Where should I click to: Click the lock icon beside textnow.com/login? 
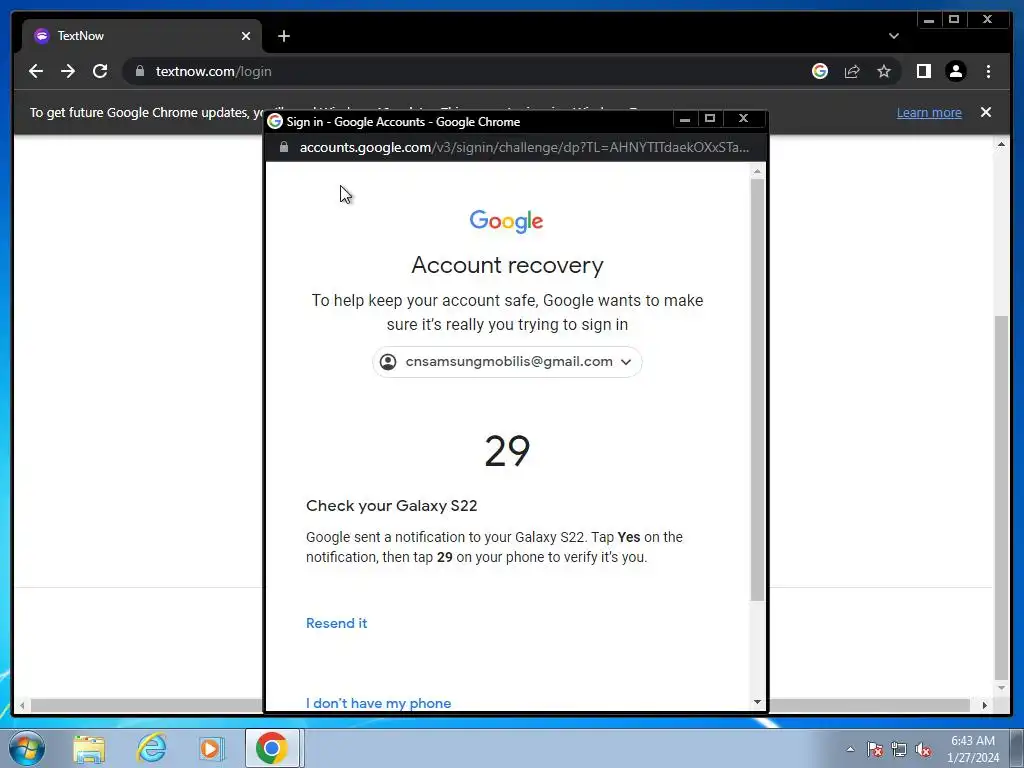(139, 71)
